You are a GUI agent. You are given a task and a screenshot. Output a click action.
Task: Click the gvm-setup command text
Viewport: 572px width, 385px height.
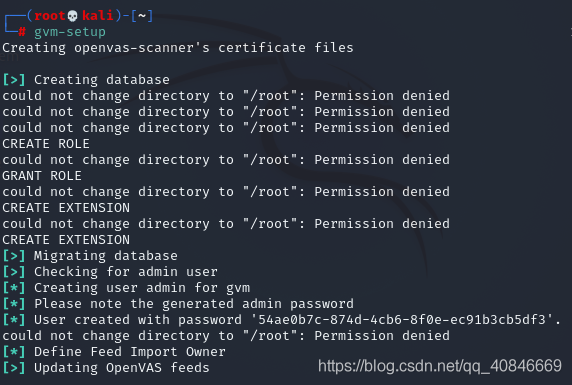click(x=70, y=32)
